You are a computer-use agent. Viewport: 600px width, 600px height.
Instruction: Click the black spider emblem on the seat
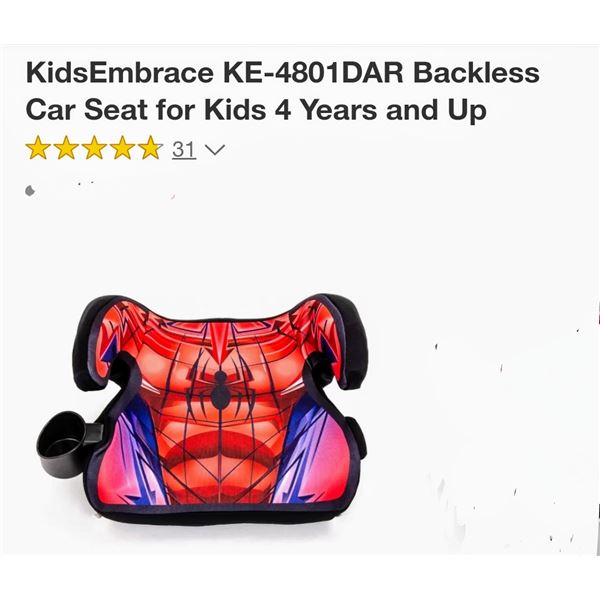220,388
